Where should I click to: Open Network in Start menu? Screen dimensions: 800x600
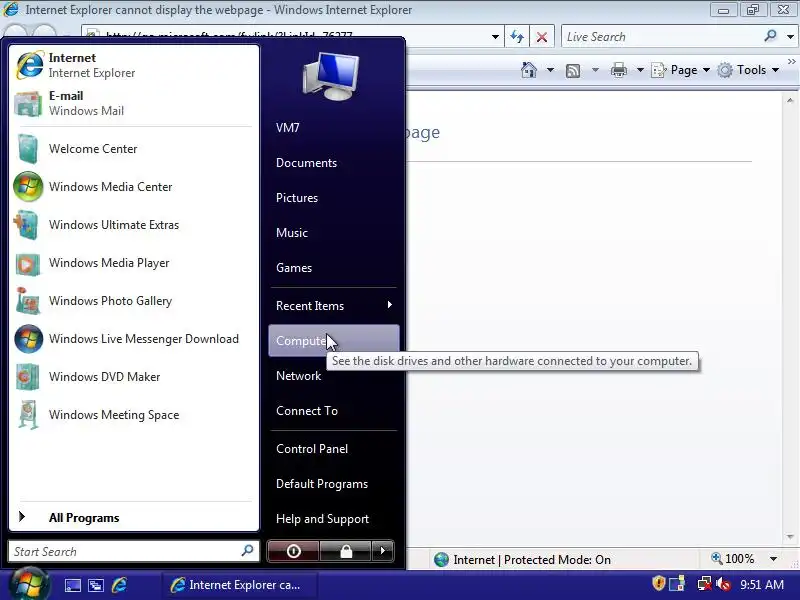[333, 376]
